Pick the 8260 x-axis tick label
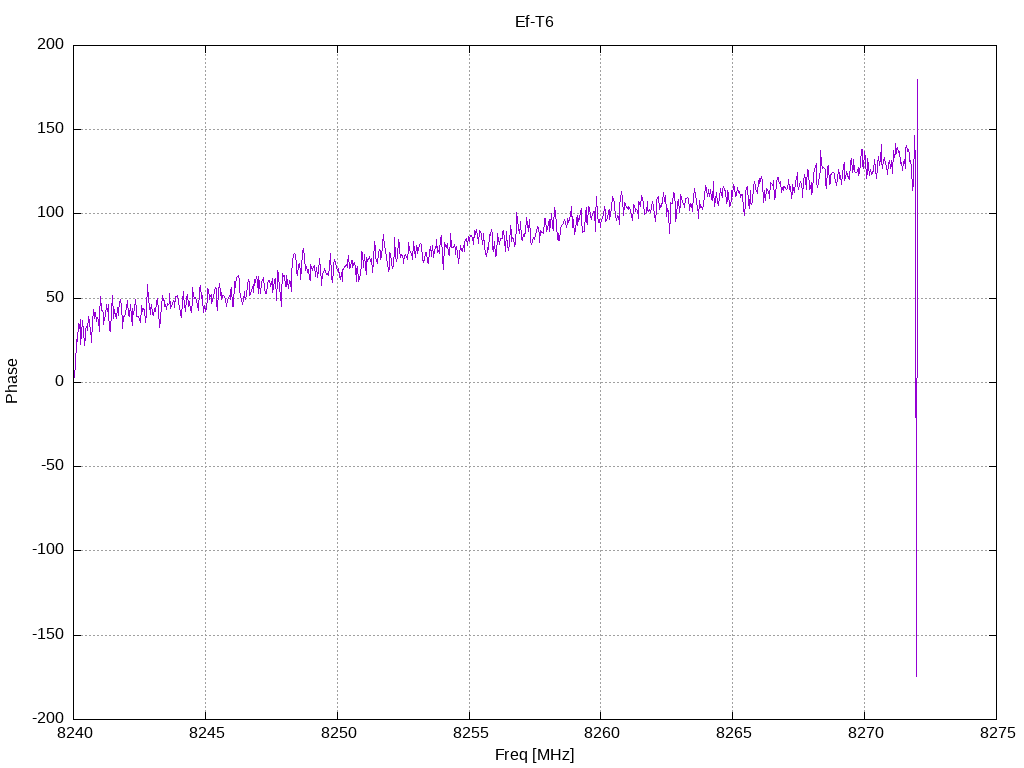 [x=601, y=735]
